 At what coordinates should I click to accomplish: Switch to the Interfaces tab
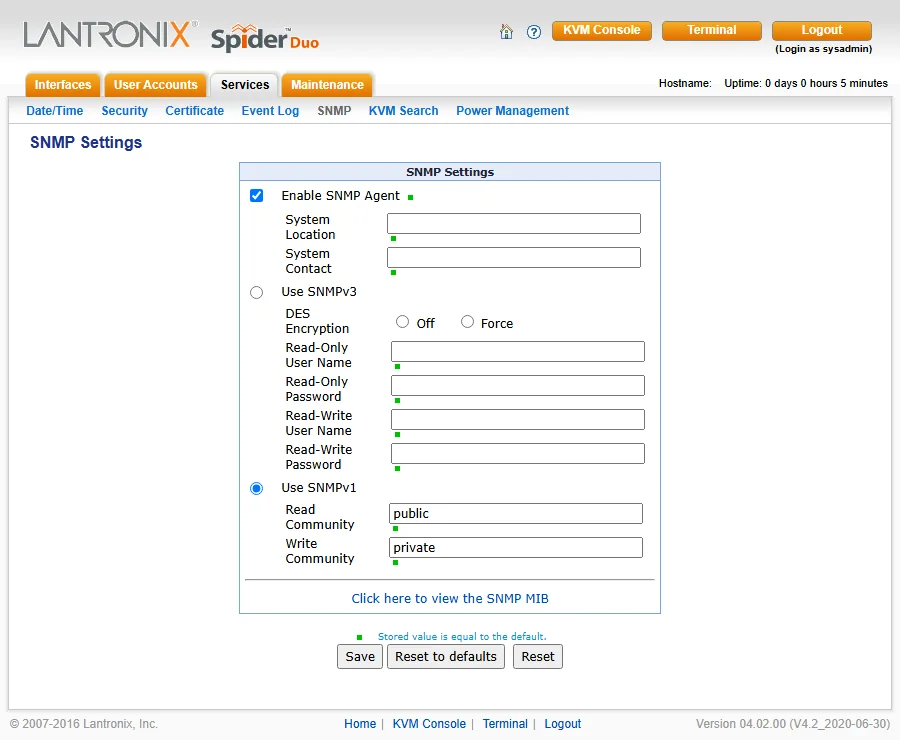pos(63,85)
